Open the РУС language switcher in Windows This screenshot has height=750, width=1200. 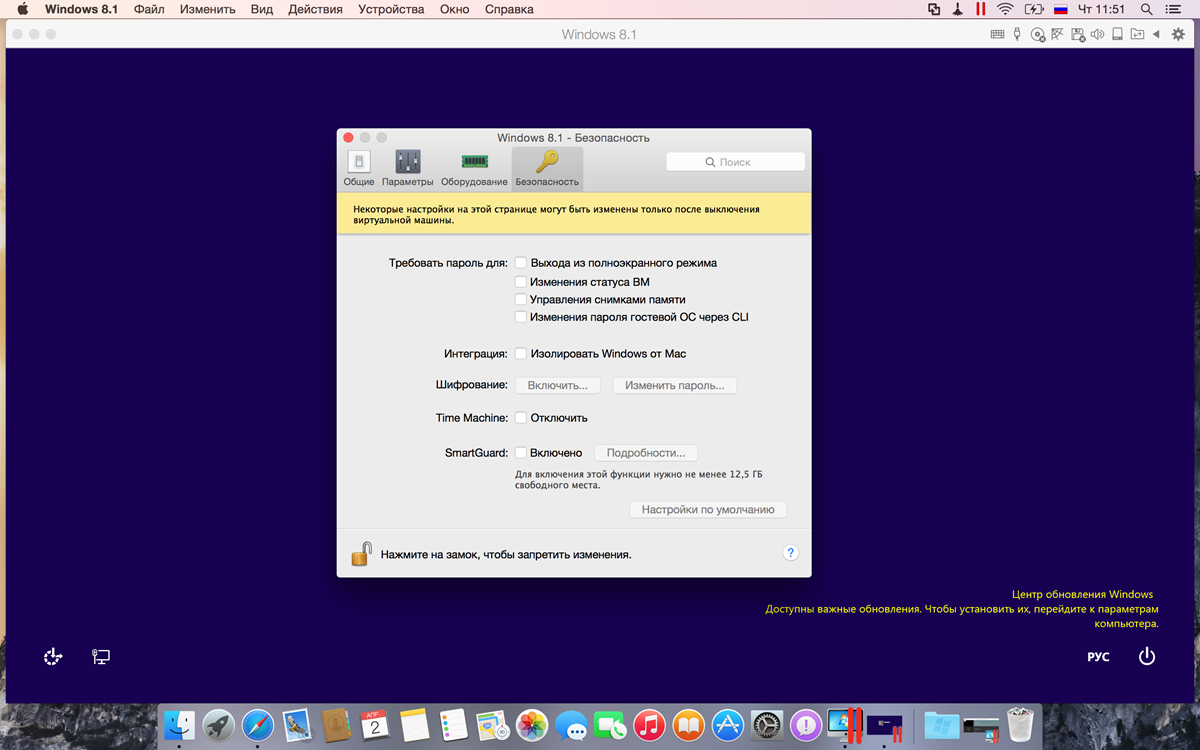click(1098, 657)
